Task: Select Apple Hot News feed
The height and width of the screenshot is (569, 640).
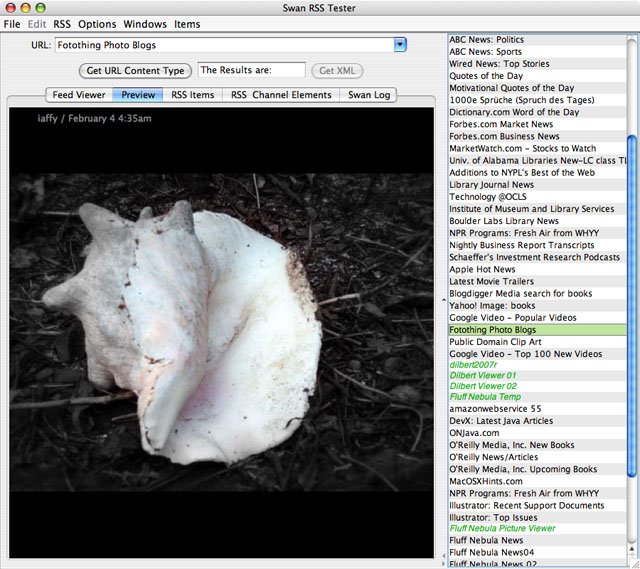Action: (x=482, y=269)
